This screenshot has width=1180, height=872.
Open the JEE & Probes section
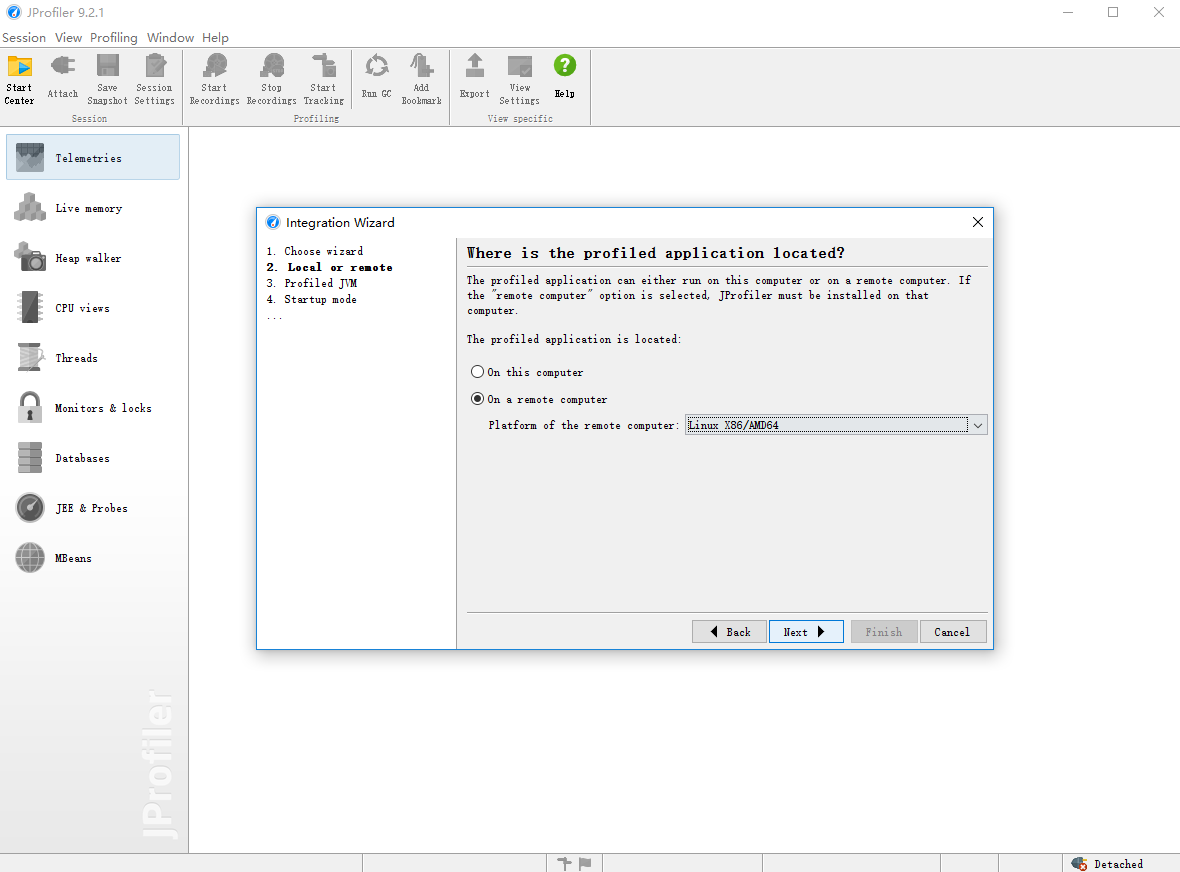pos(93,508)
